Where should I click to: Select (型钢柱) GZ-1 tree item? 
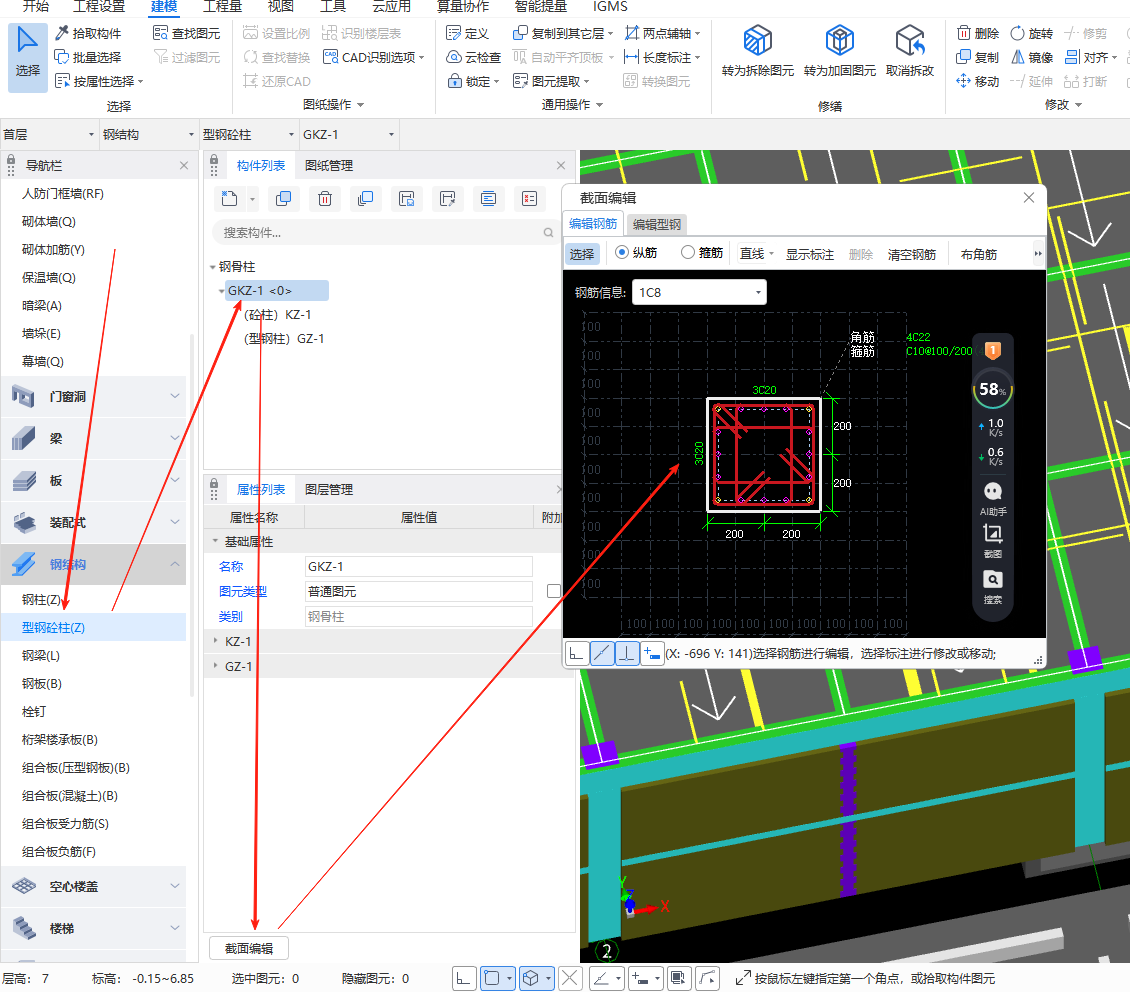click(x=283, y=338)
